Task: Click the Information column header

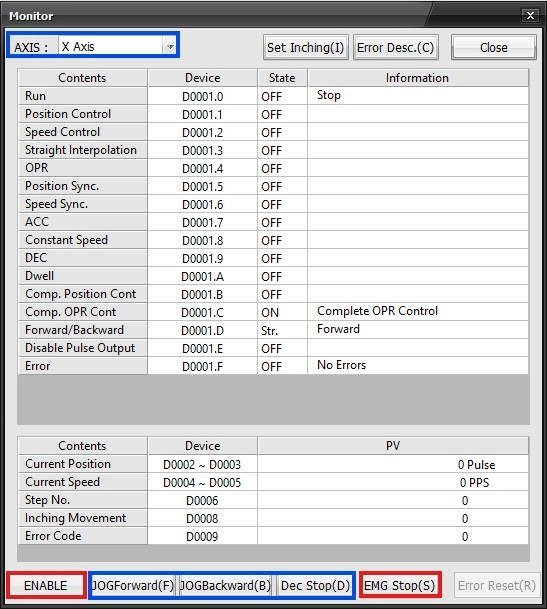Action: (418, 78)
